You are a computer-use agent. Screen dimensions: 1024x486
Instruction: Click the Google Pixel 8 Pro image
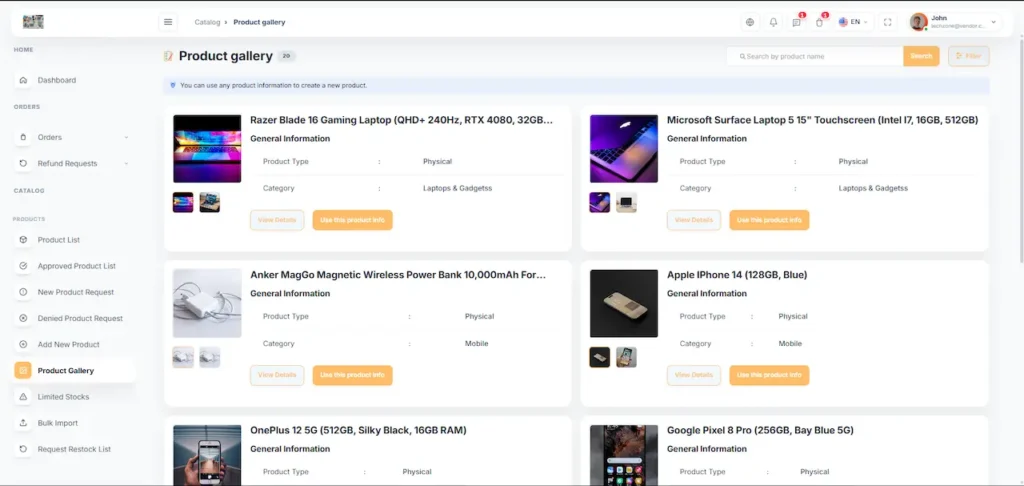(624, 455)
